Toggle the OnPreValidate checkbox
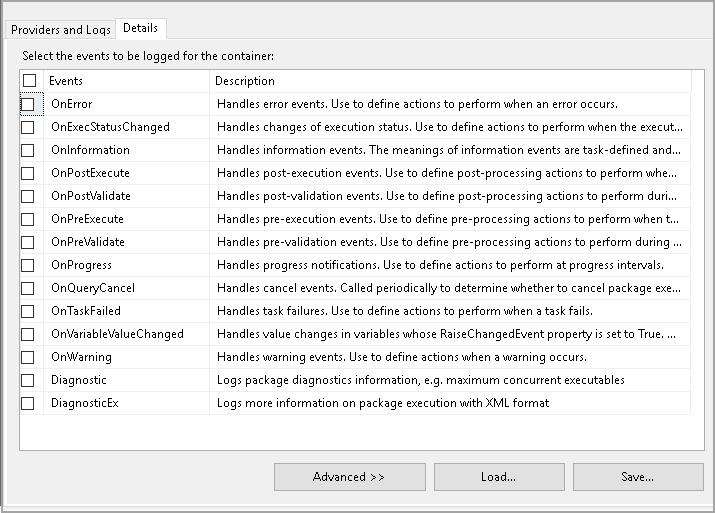 point(28,242)
